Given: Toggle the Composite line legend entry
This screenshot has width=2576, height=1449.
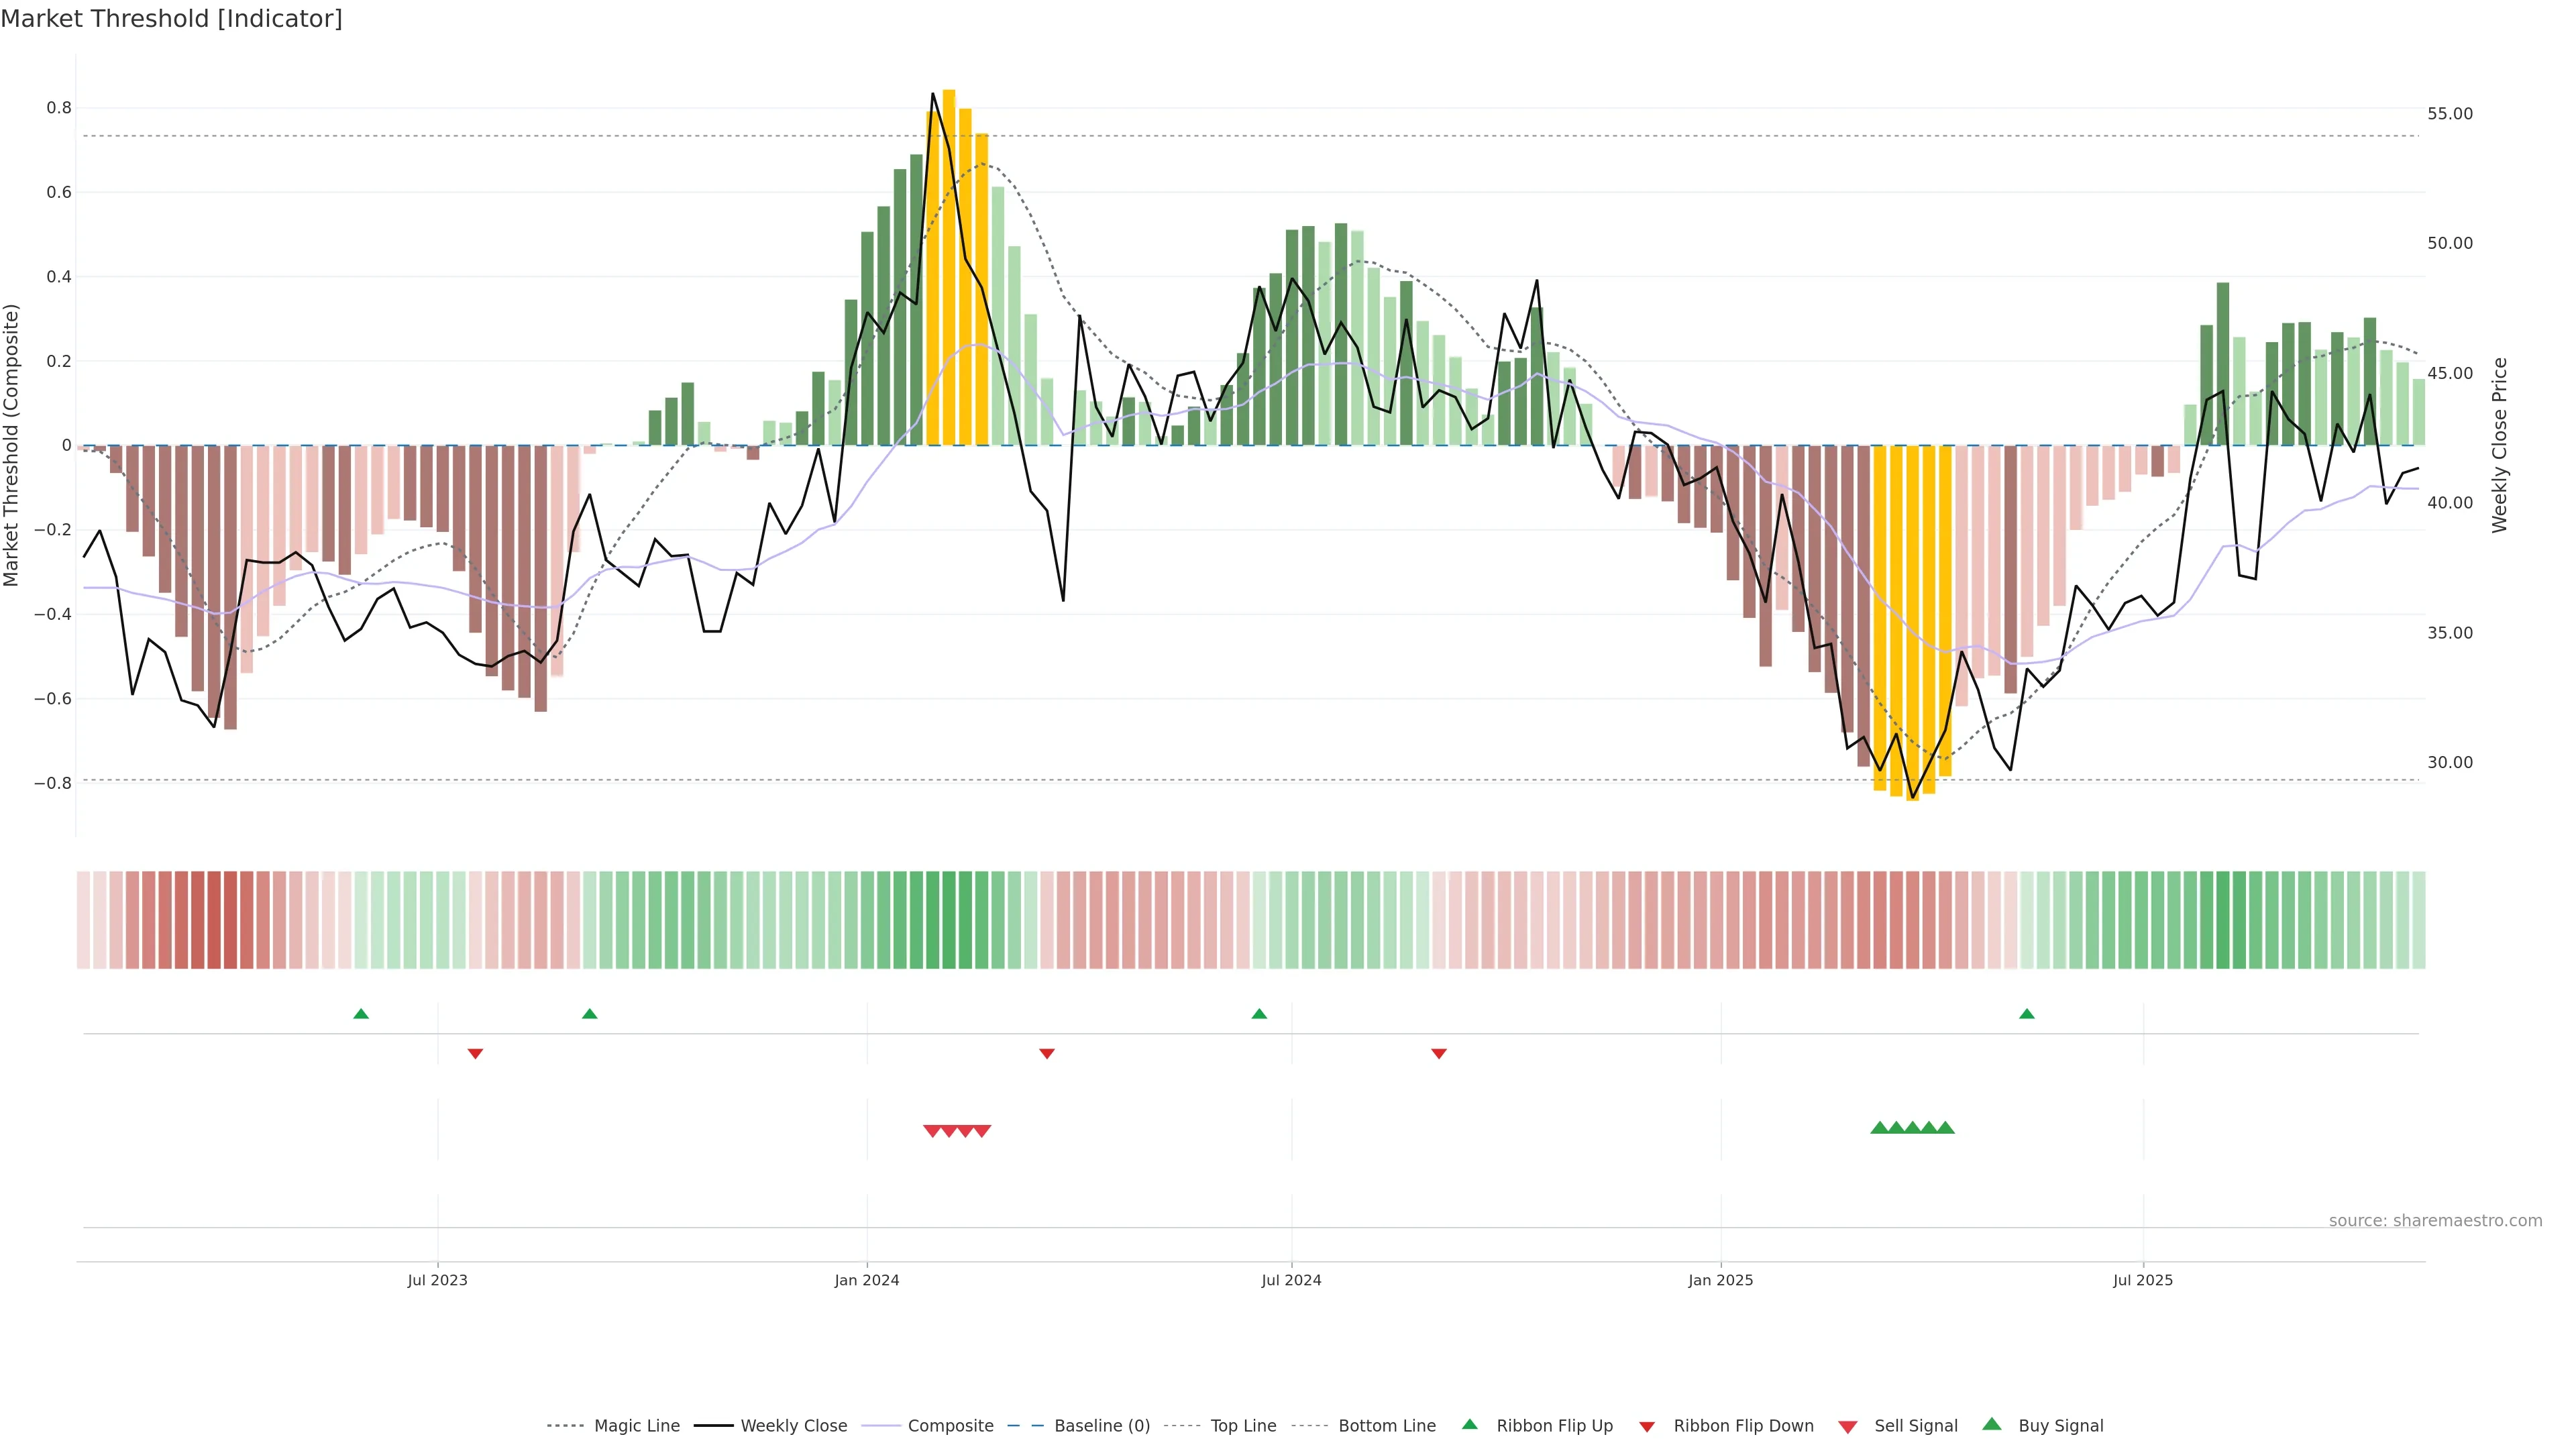Looking at the screenshot, I should click(950, 1426).
